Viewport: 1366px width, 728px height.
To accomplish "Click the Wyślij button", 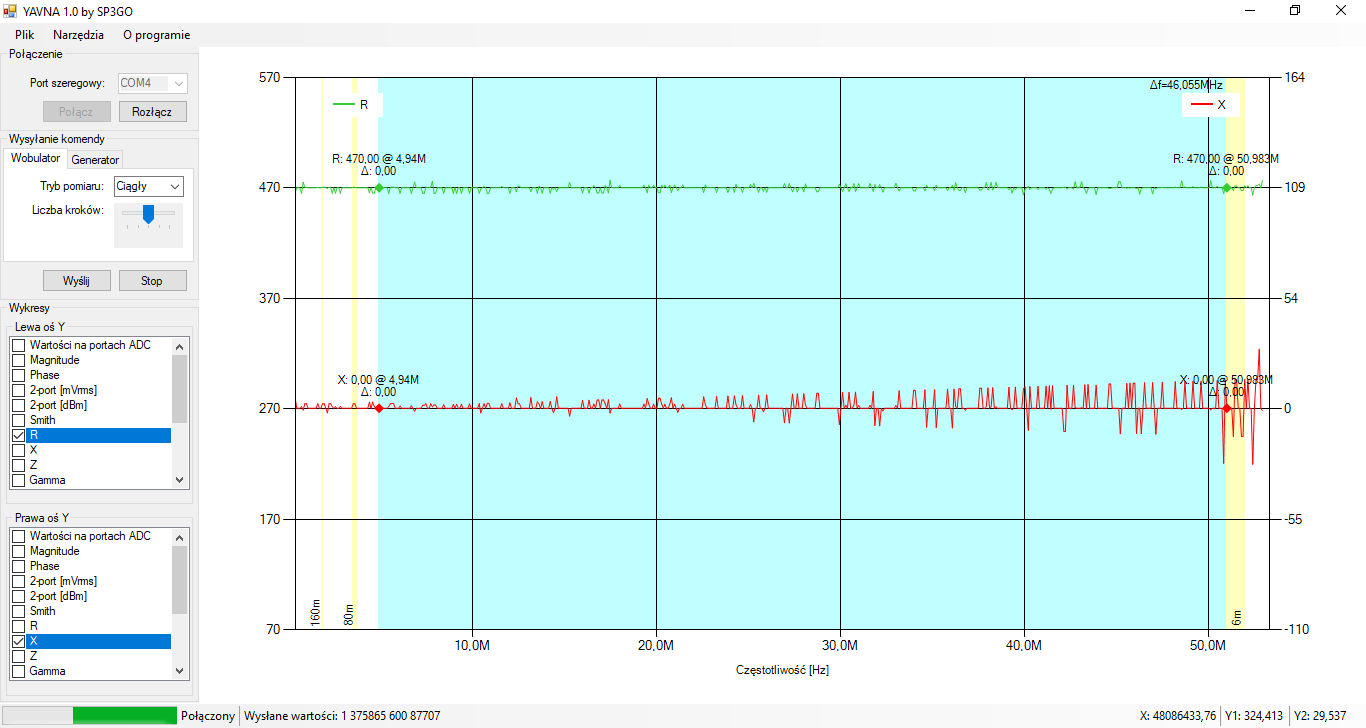I will [x=76, y=281].
